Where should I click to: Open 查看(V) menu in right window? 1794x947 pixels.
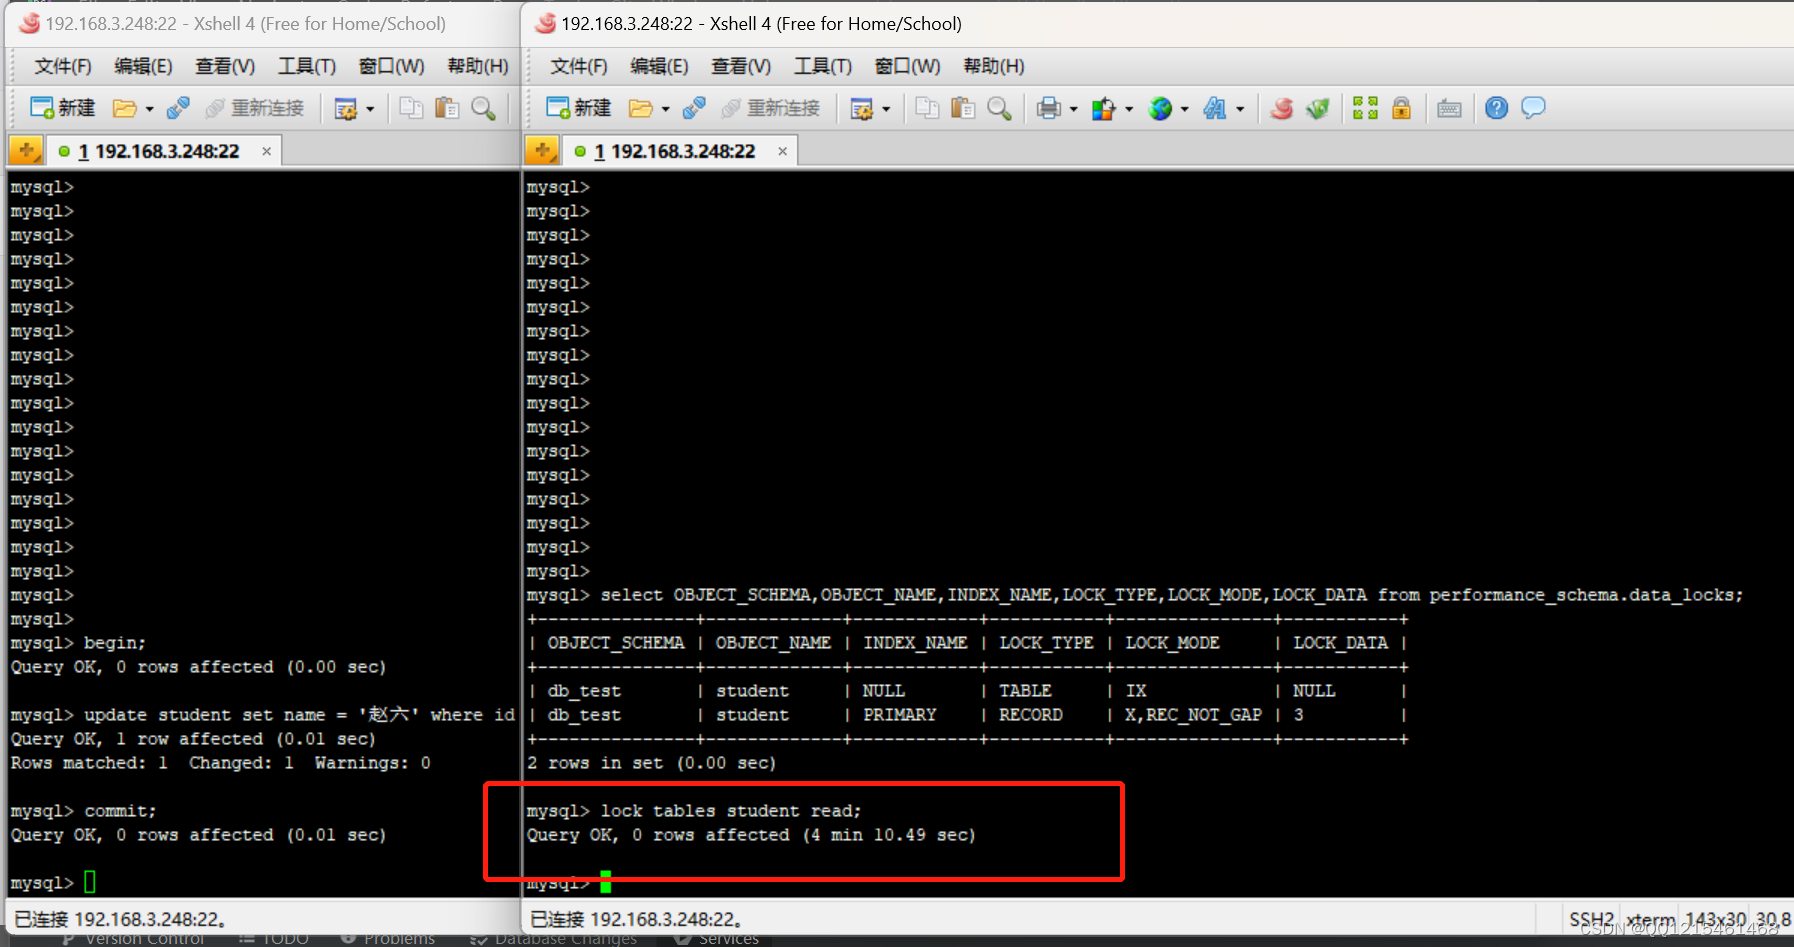coord(741,66)
